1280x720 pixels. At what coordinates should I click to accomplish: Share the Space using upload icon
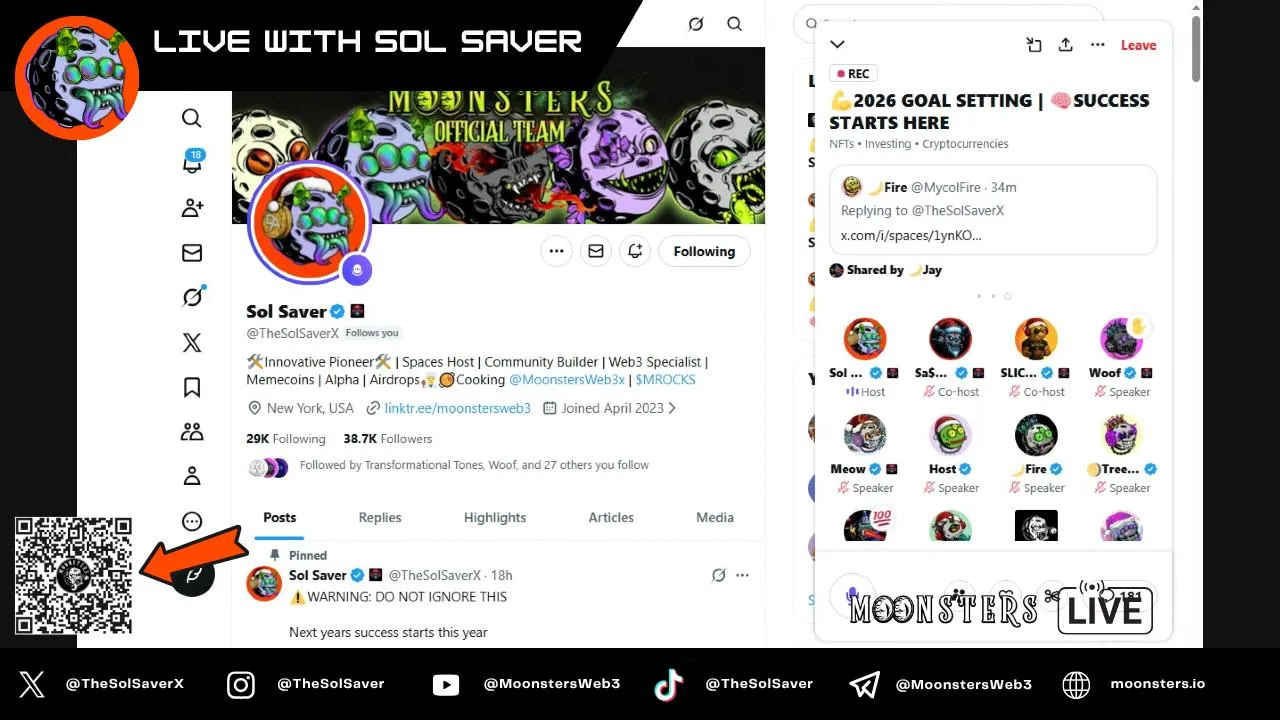1066,45
